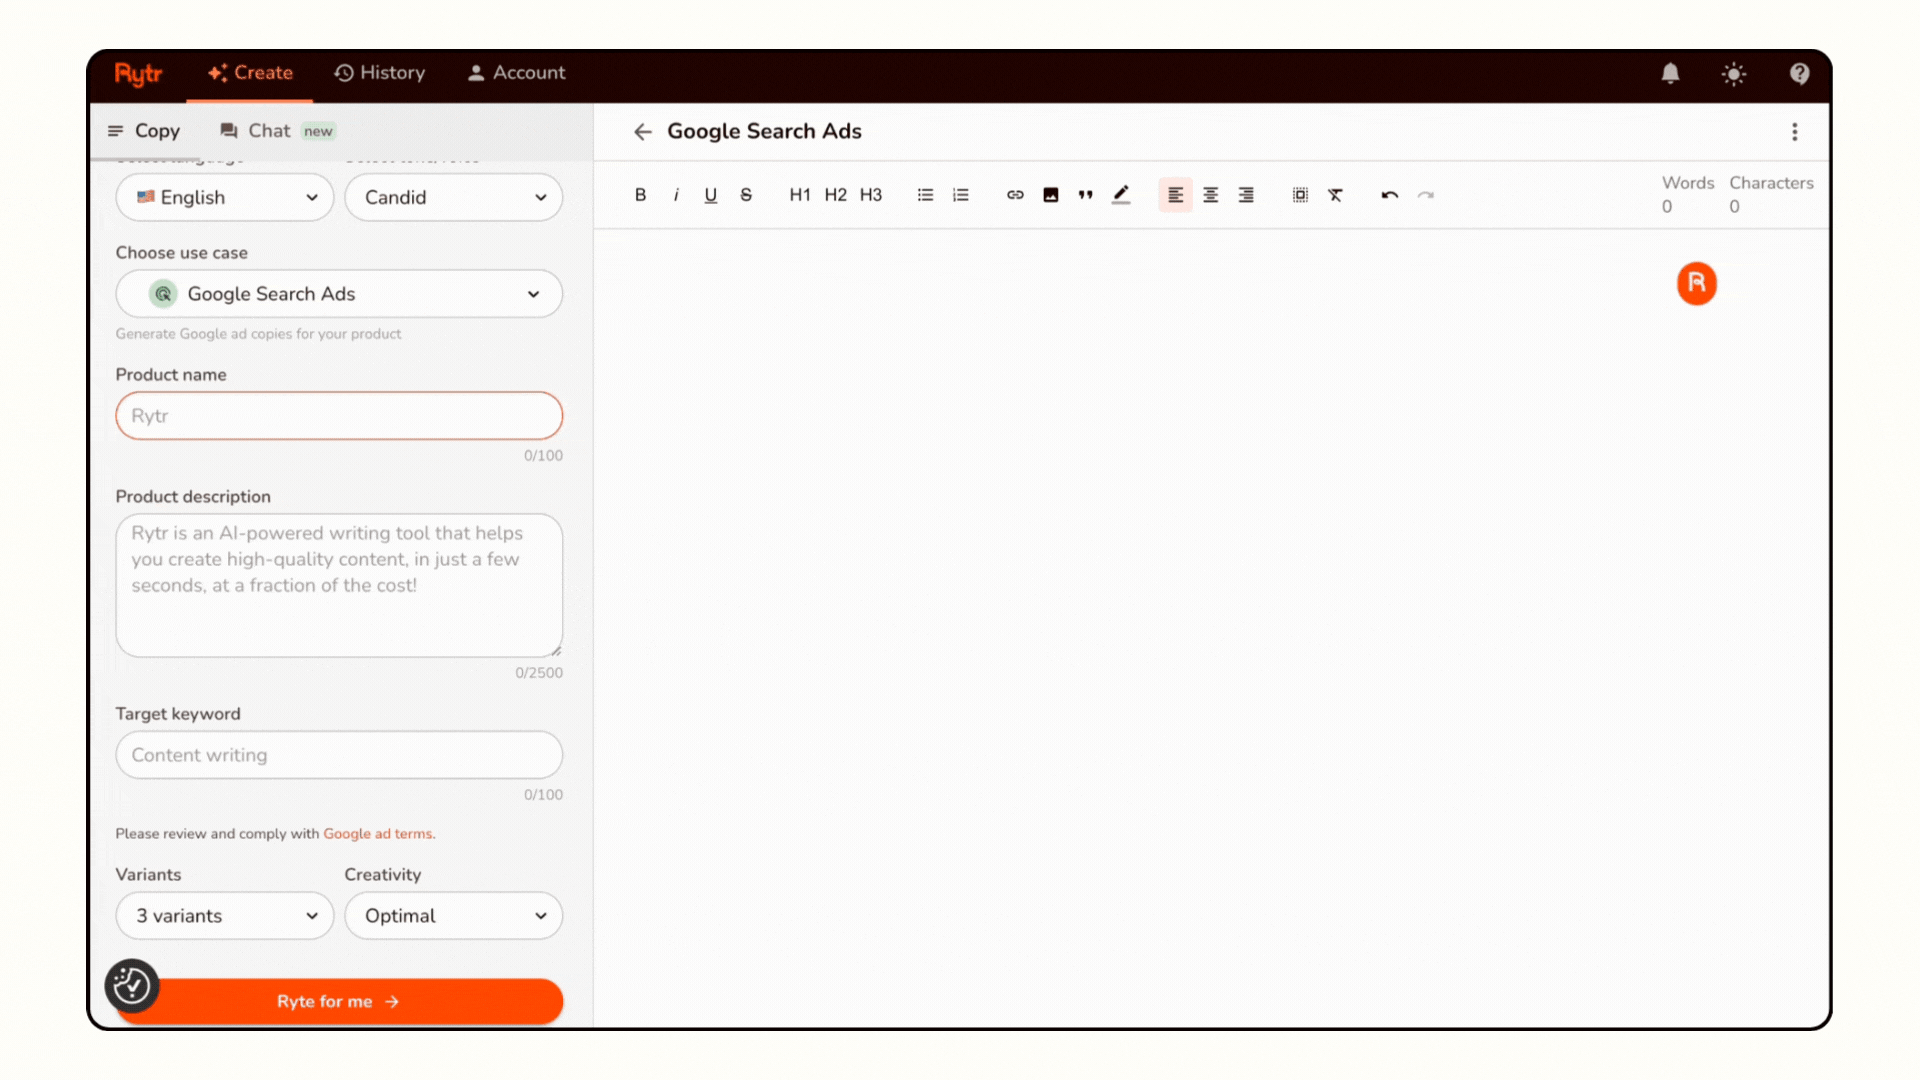
Task: Toggle the bulleted list button
Action: click(x=925, y=195)
